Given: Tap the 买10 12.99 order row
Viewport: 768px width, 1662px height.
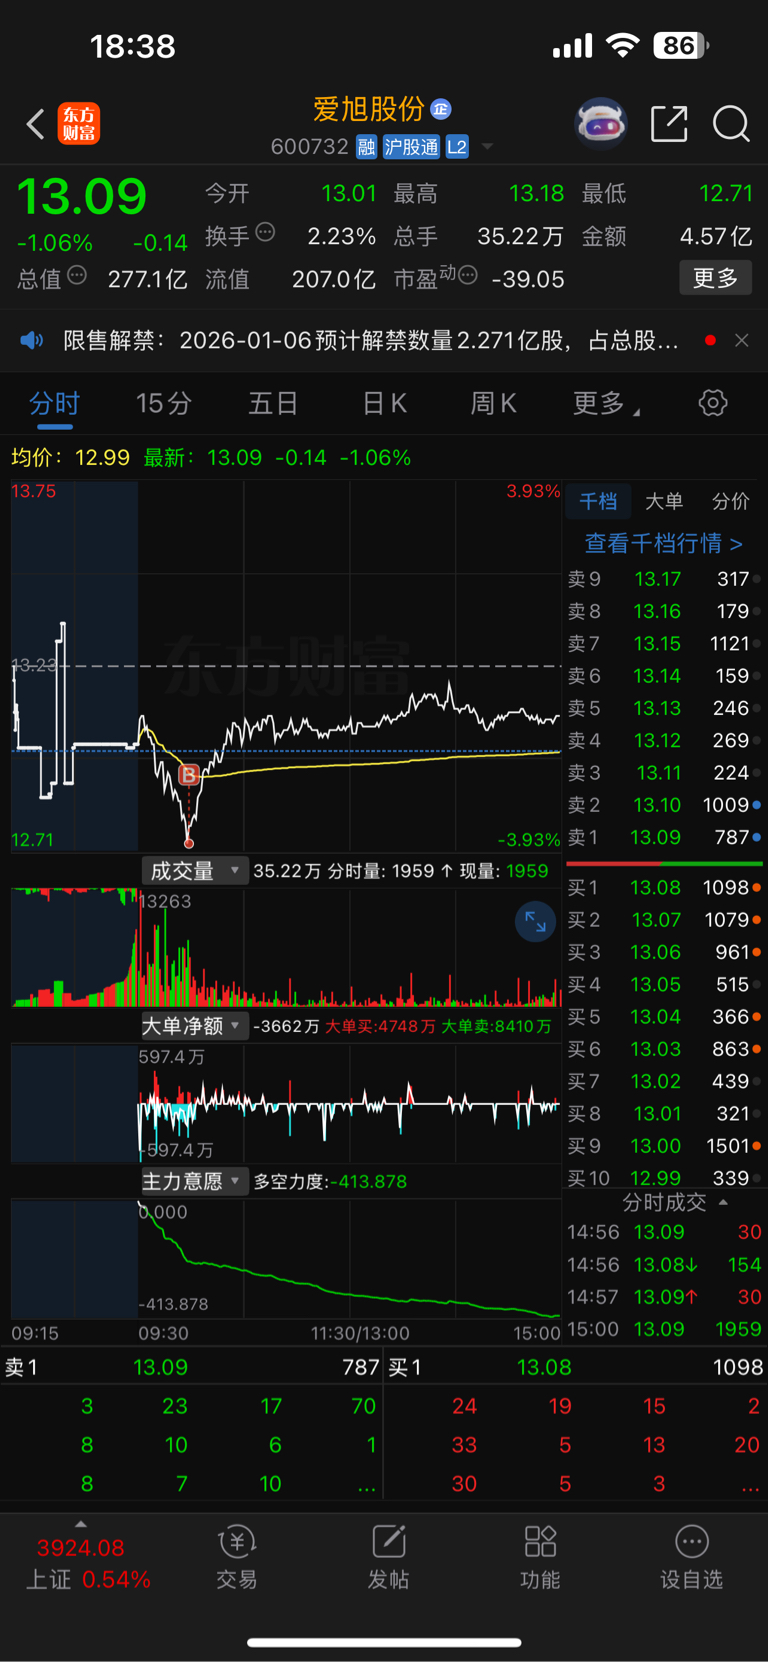Looking at the screenshot, I should pyautogui.click(x=664, y=1178).
